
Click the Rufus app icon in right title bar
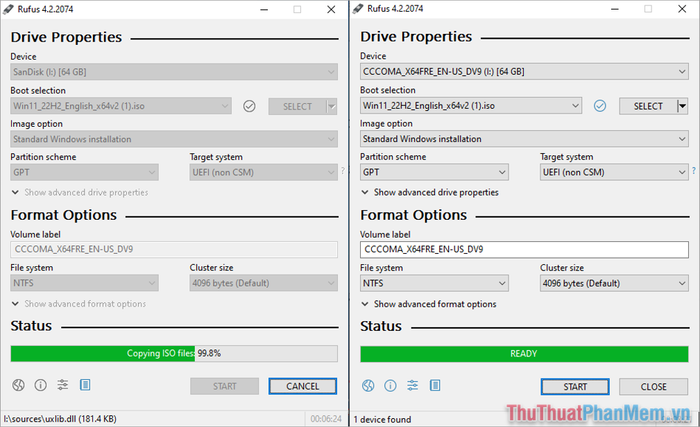point(358,8)
